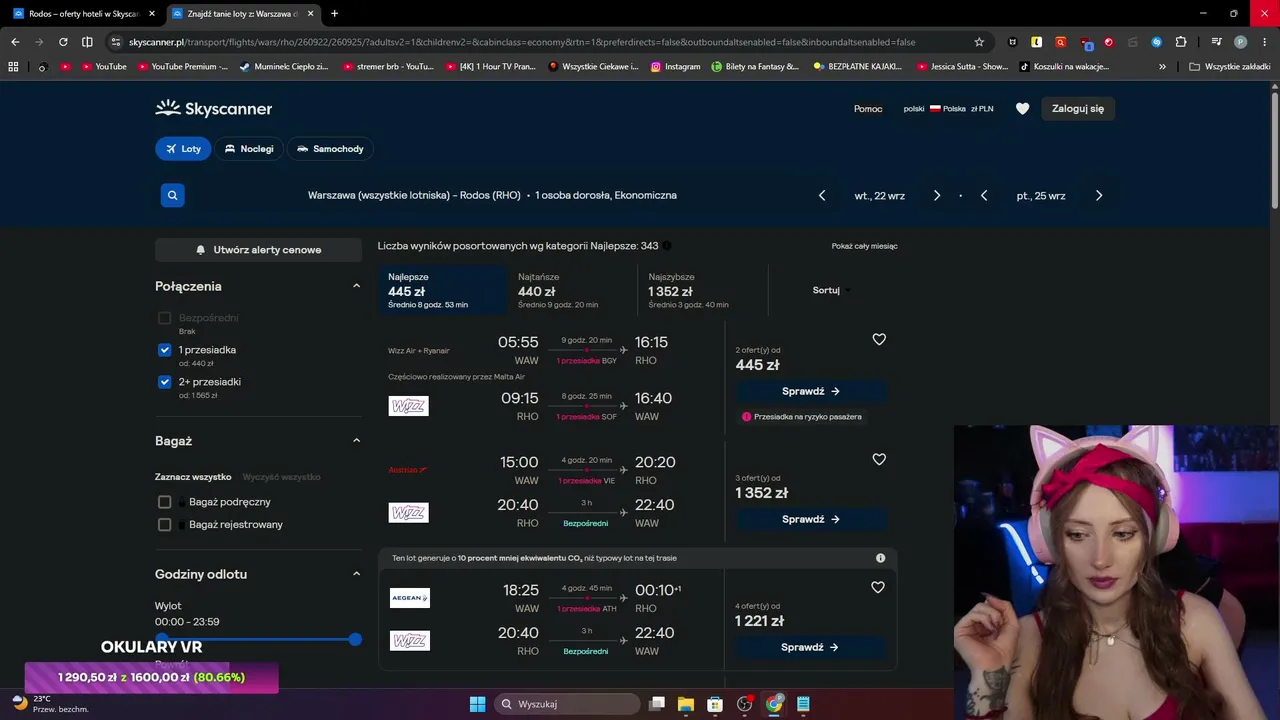This screenshot has height=720, width=1280.
Task: Click the Skyscanner logo
Action: pyautogui.click(x=214, y=108)
